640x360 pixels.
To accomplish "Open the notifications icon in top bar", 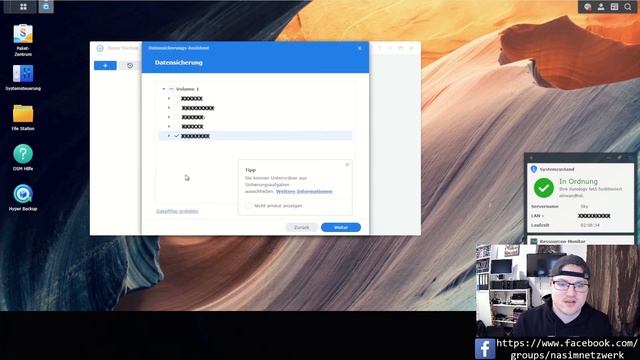I will (587, 7).
